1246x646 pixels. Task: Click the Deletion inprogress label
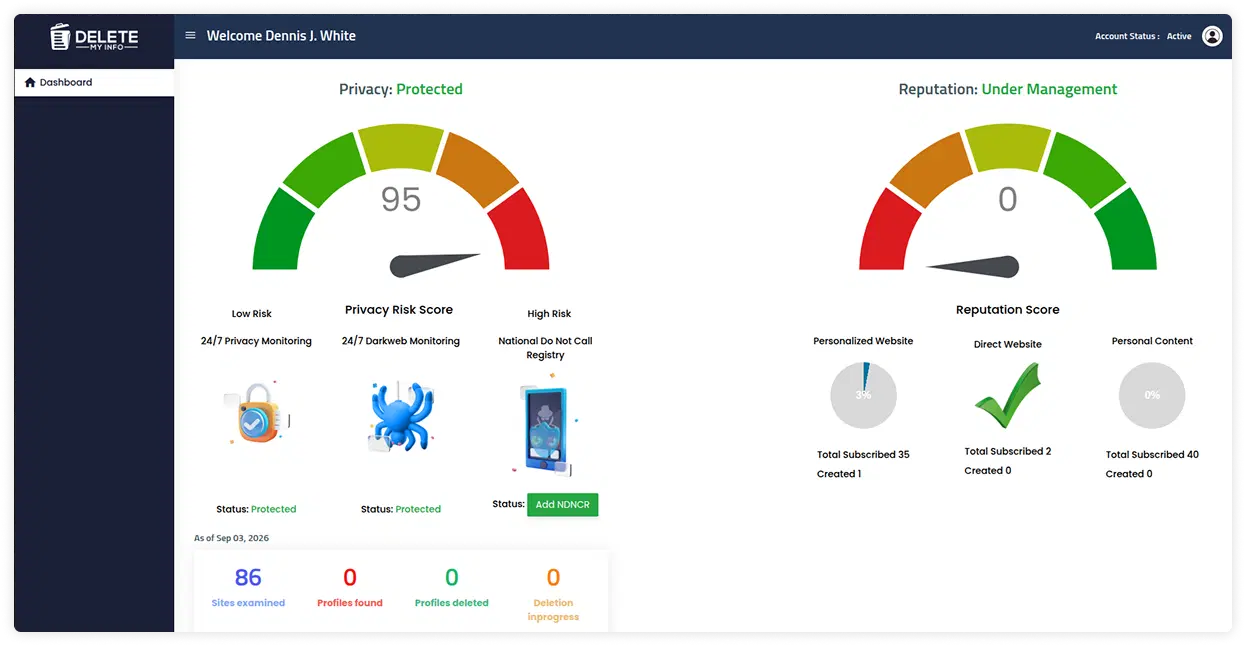pyautogui.click(x=553, y=610)
